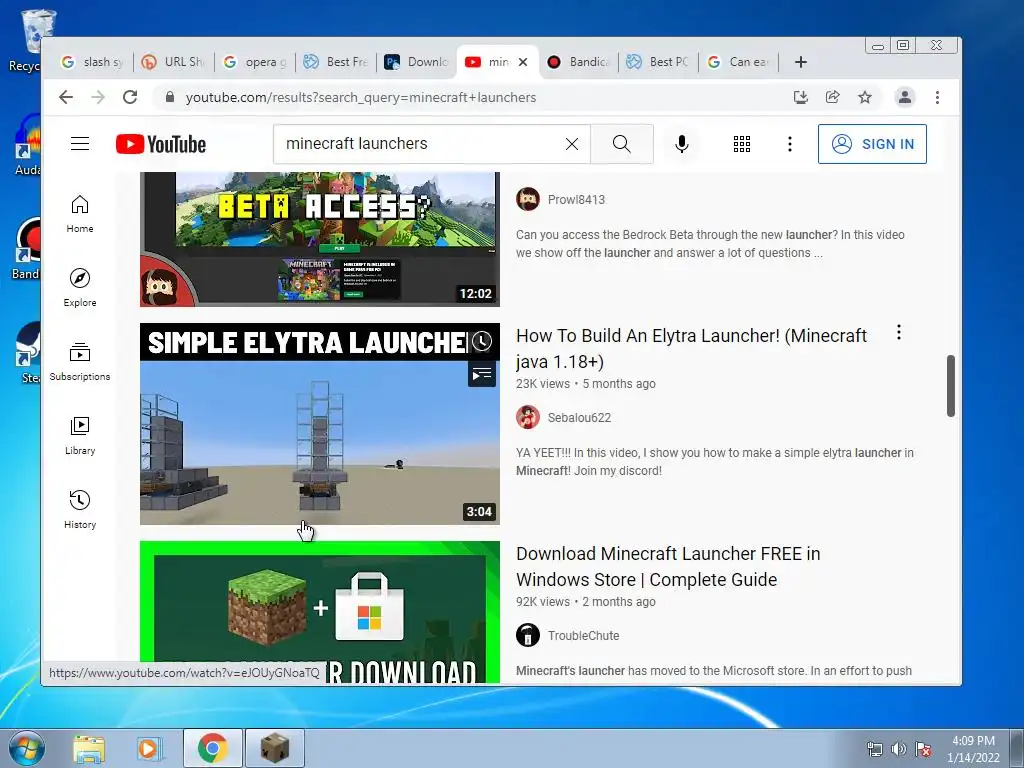
Task: Open History in the sidebar
Action: pyautogui.click(x=80, y=509)
